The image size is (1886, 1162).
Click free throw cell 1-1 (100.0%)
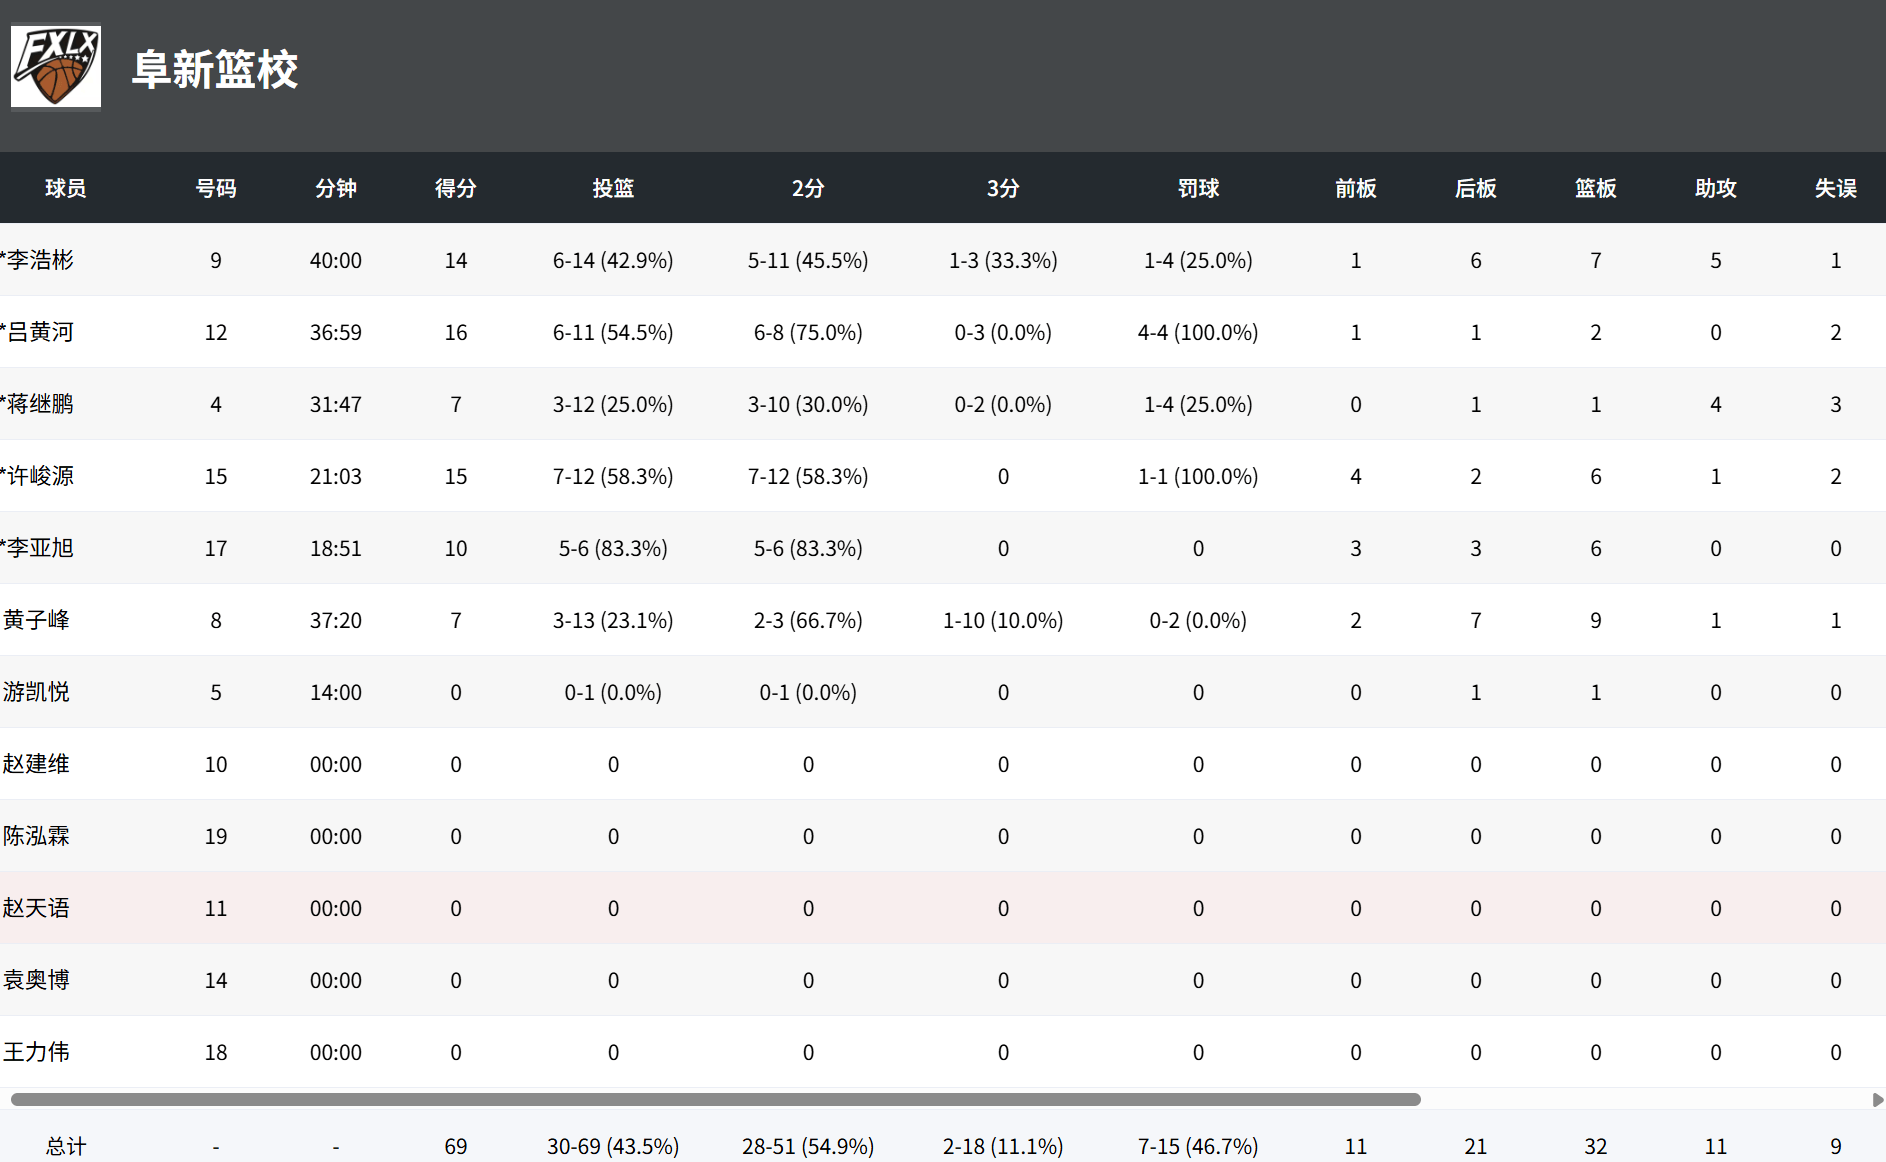click(x=1198, y=477)
